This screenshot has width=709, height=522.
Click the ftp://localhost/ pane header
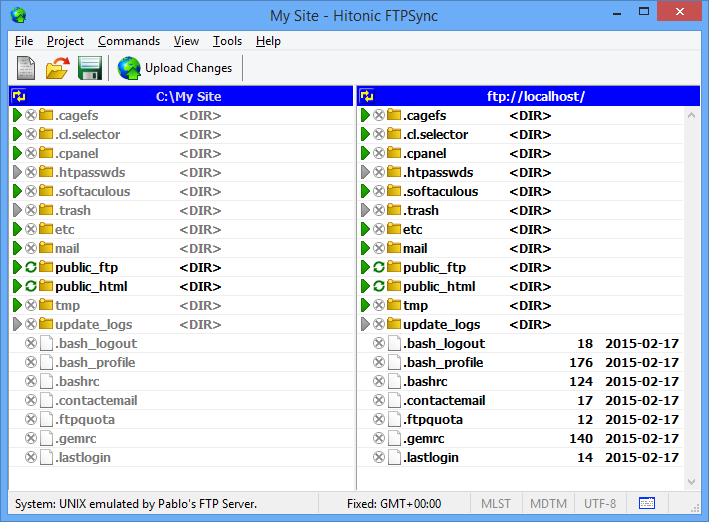point(529,96)
